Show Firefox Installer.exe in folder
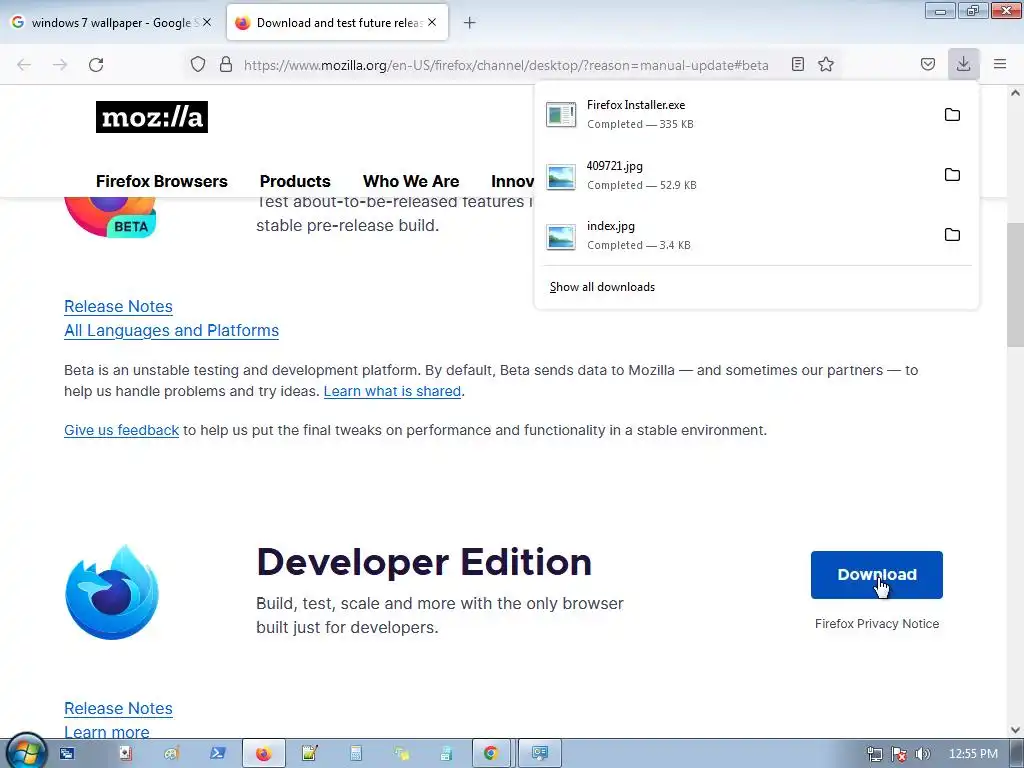 (x=952, y=115)
